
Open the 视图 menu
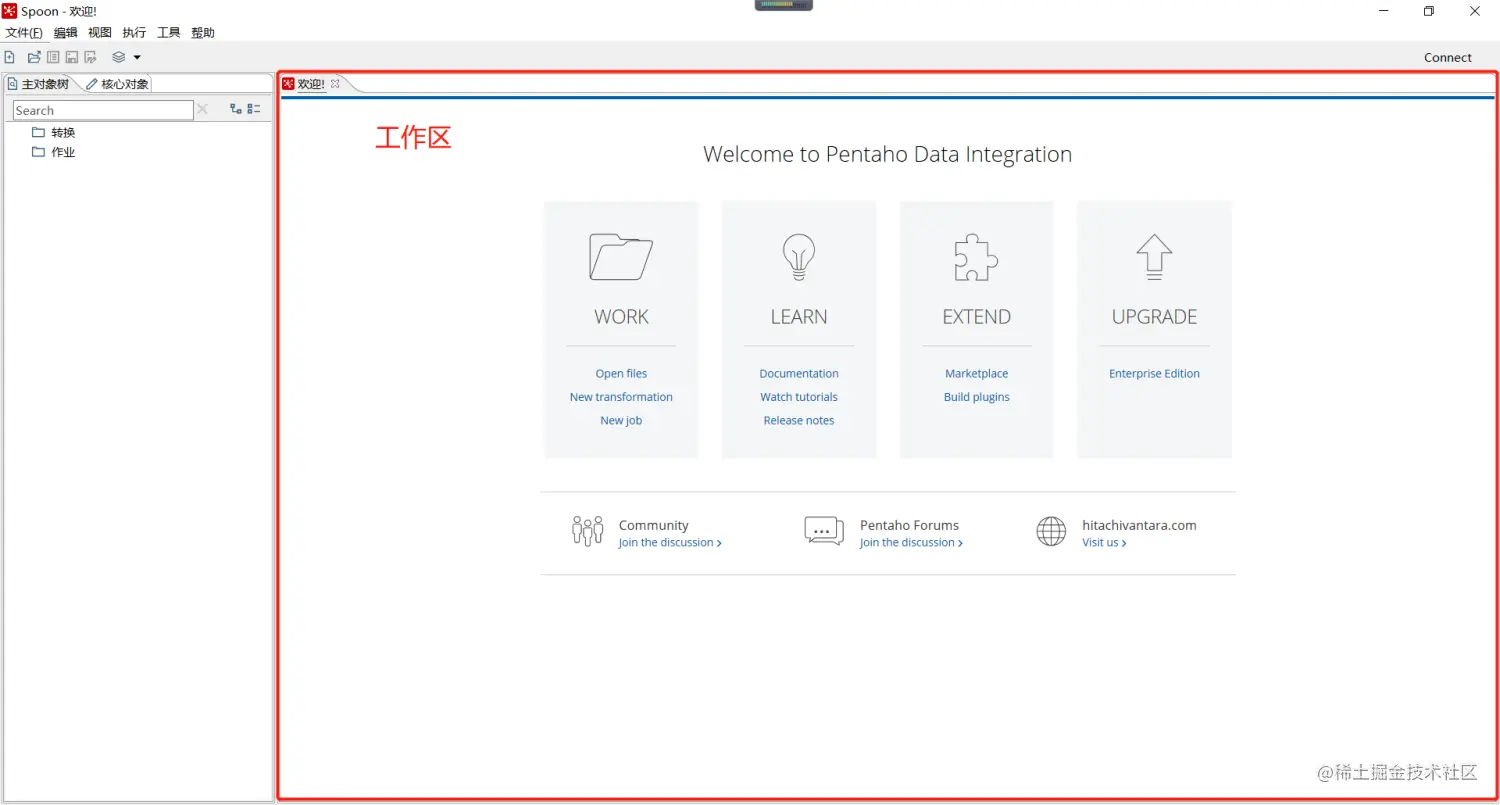coord(100,33)
